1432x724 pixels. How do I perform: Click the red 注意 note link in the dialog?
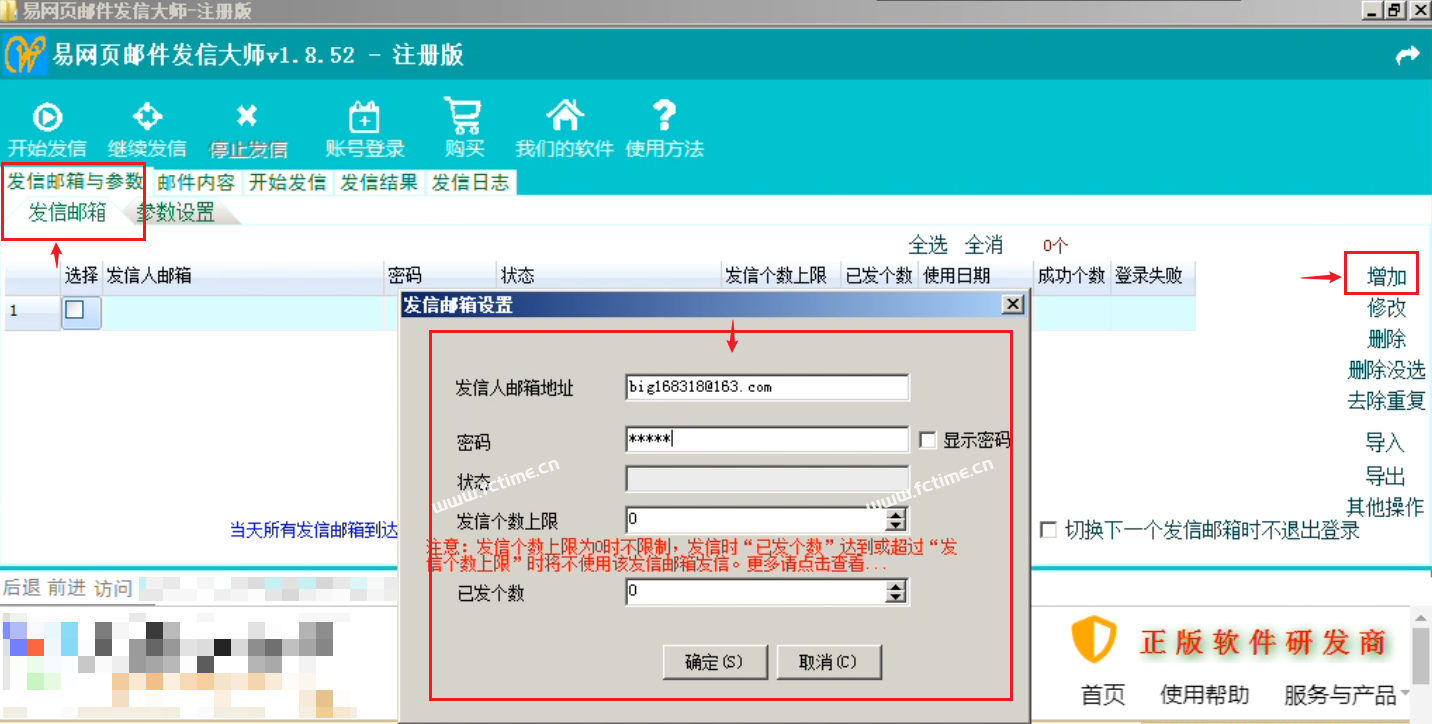[692, 556]
